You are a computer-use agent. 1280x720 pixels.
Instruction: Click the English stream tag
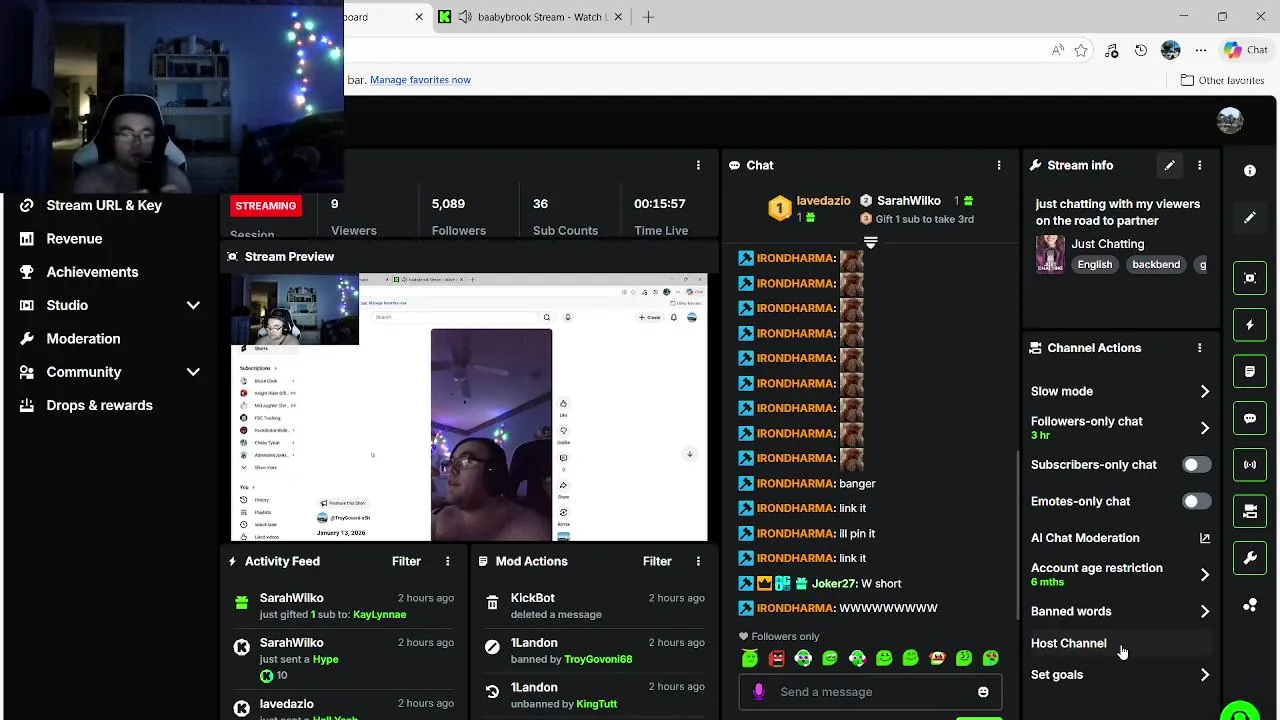(x=1094, y=265)
